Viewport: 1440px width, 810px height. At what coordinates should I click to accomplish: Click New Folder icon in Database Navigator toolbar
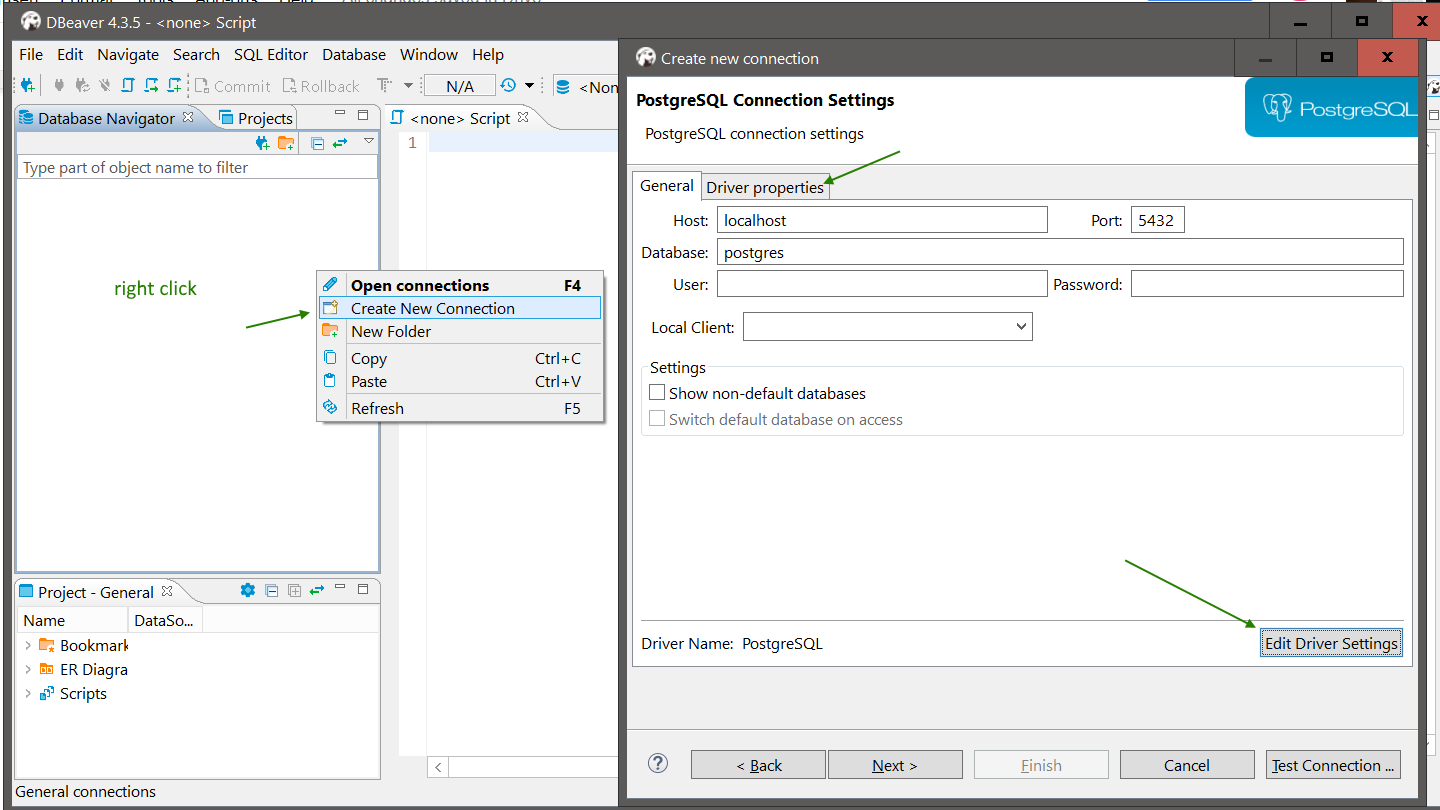pyautogui.click(x=285, y=143)
